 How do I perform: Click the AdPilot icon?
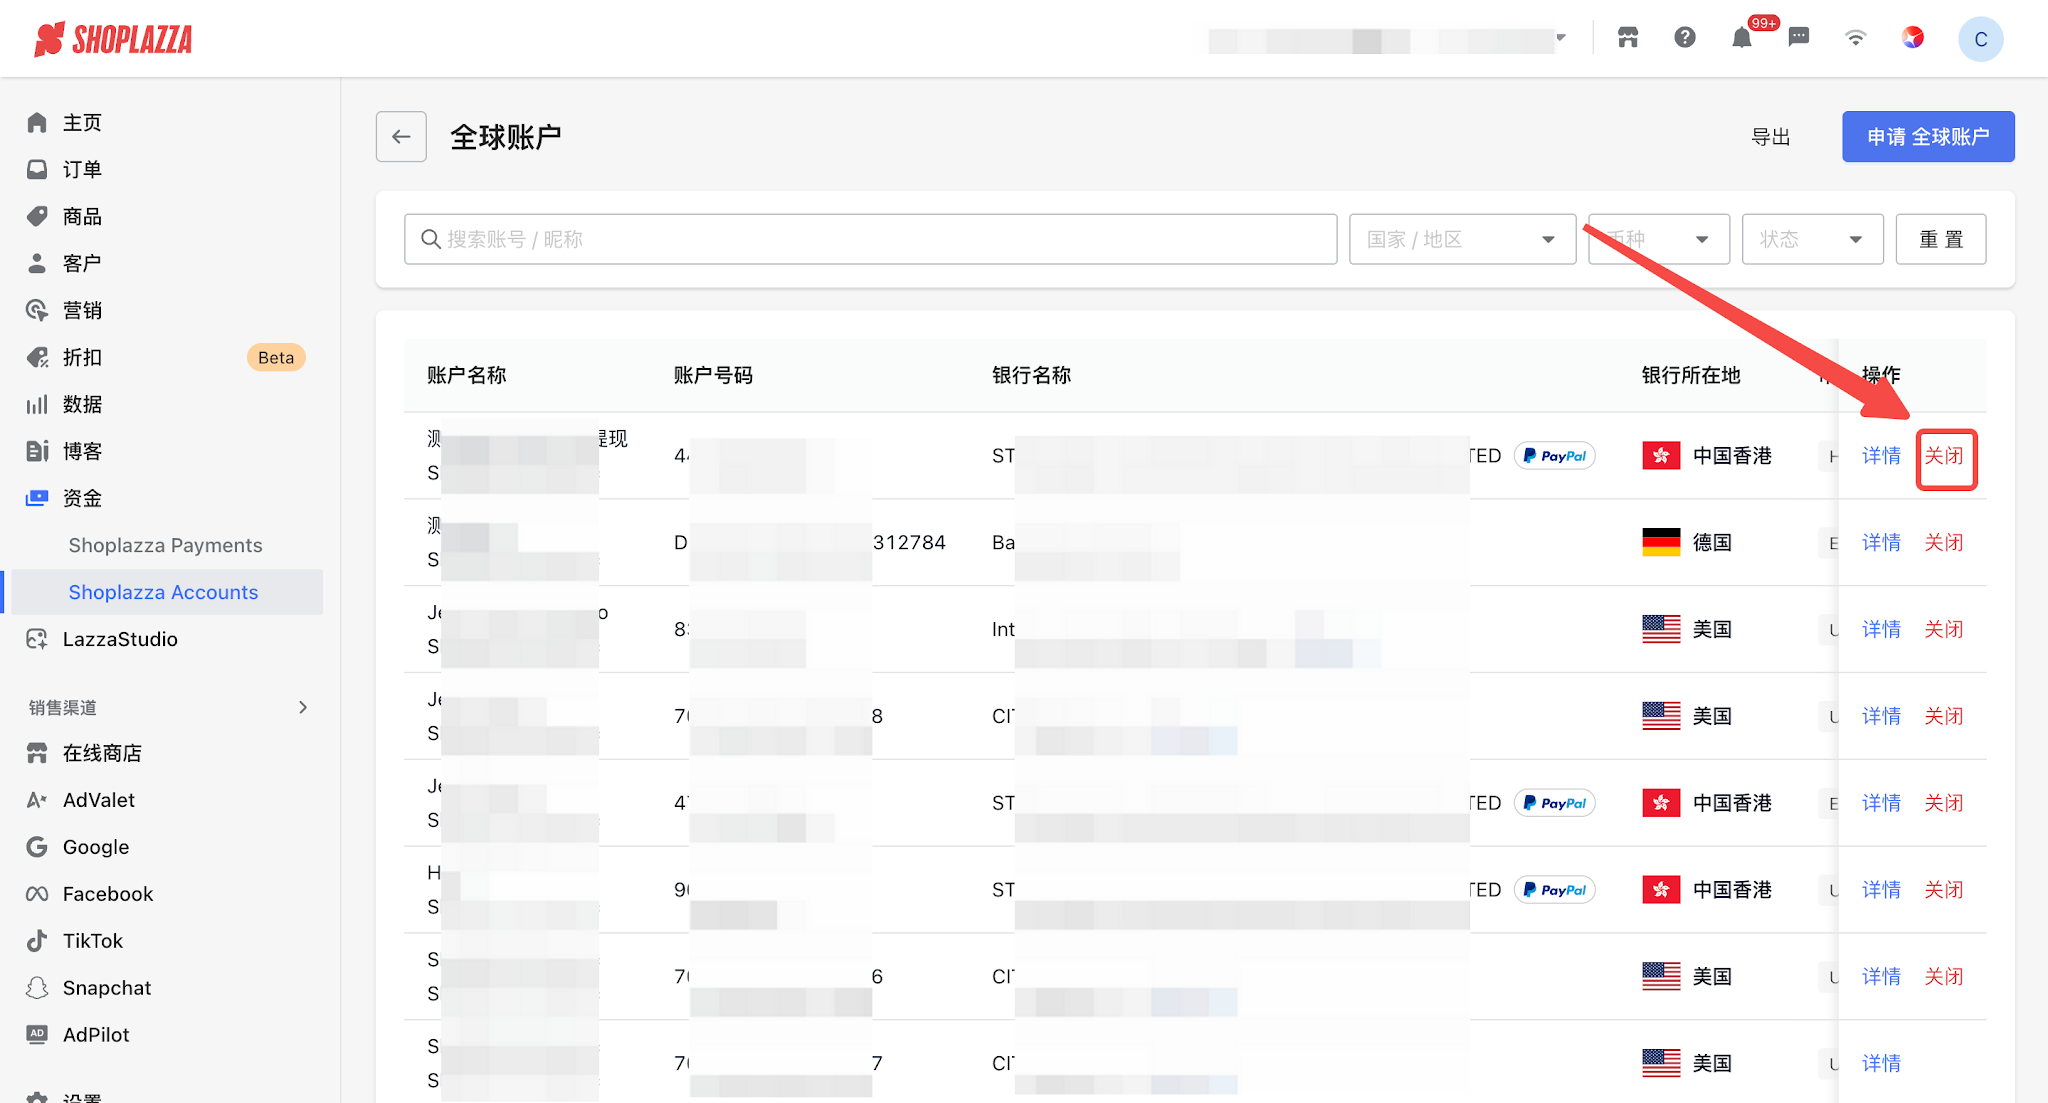click(37, 1035)
